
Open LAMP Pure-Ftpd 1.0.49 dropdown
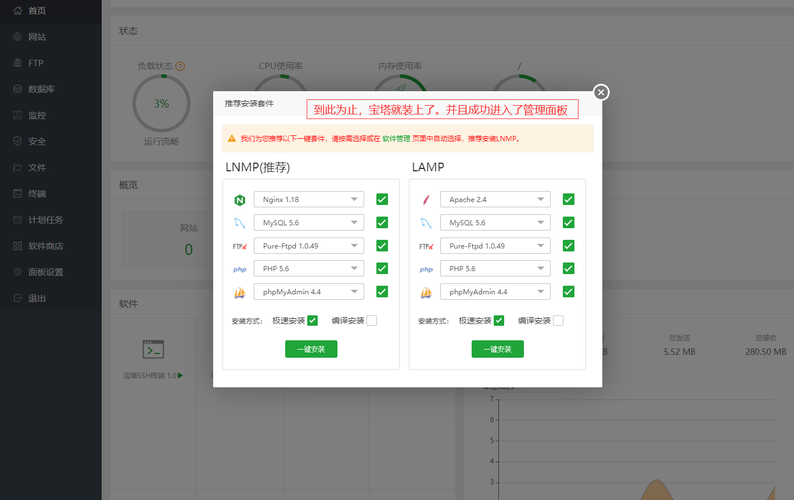coord(495,246)
